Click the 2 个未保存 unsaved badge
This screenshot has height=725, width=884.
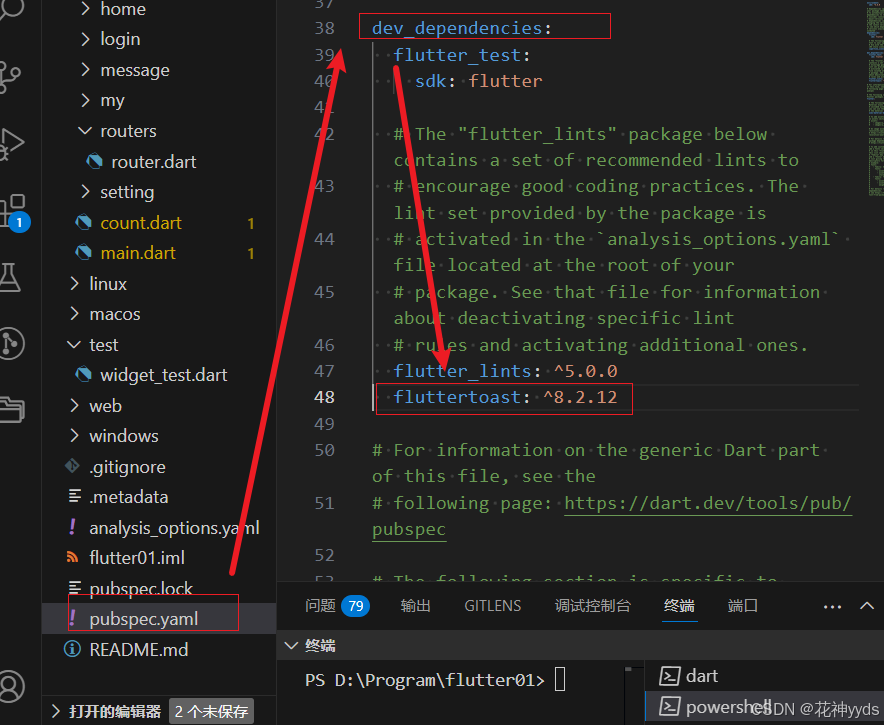(211, 711)
